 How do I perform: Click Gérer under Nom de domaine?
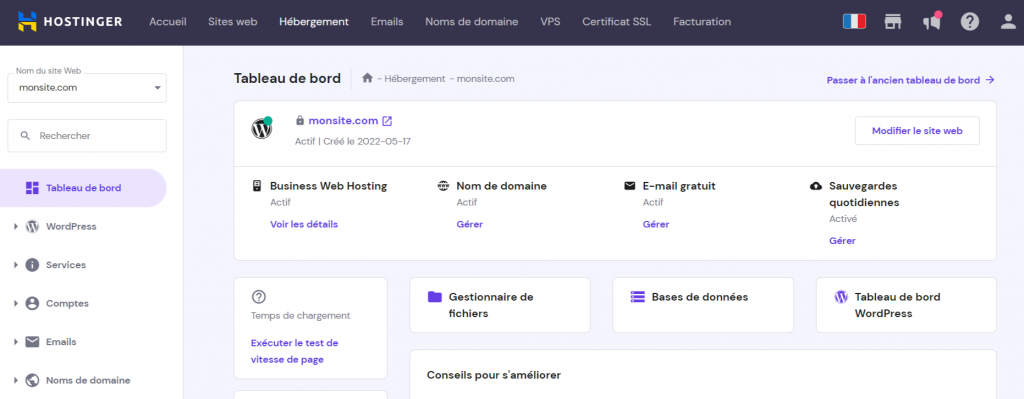(x=470, y=224)
